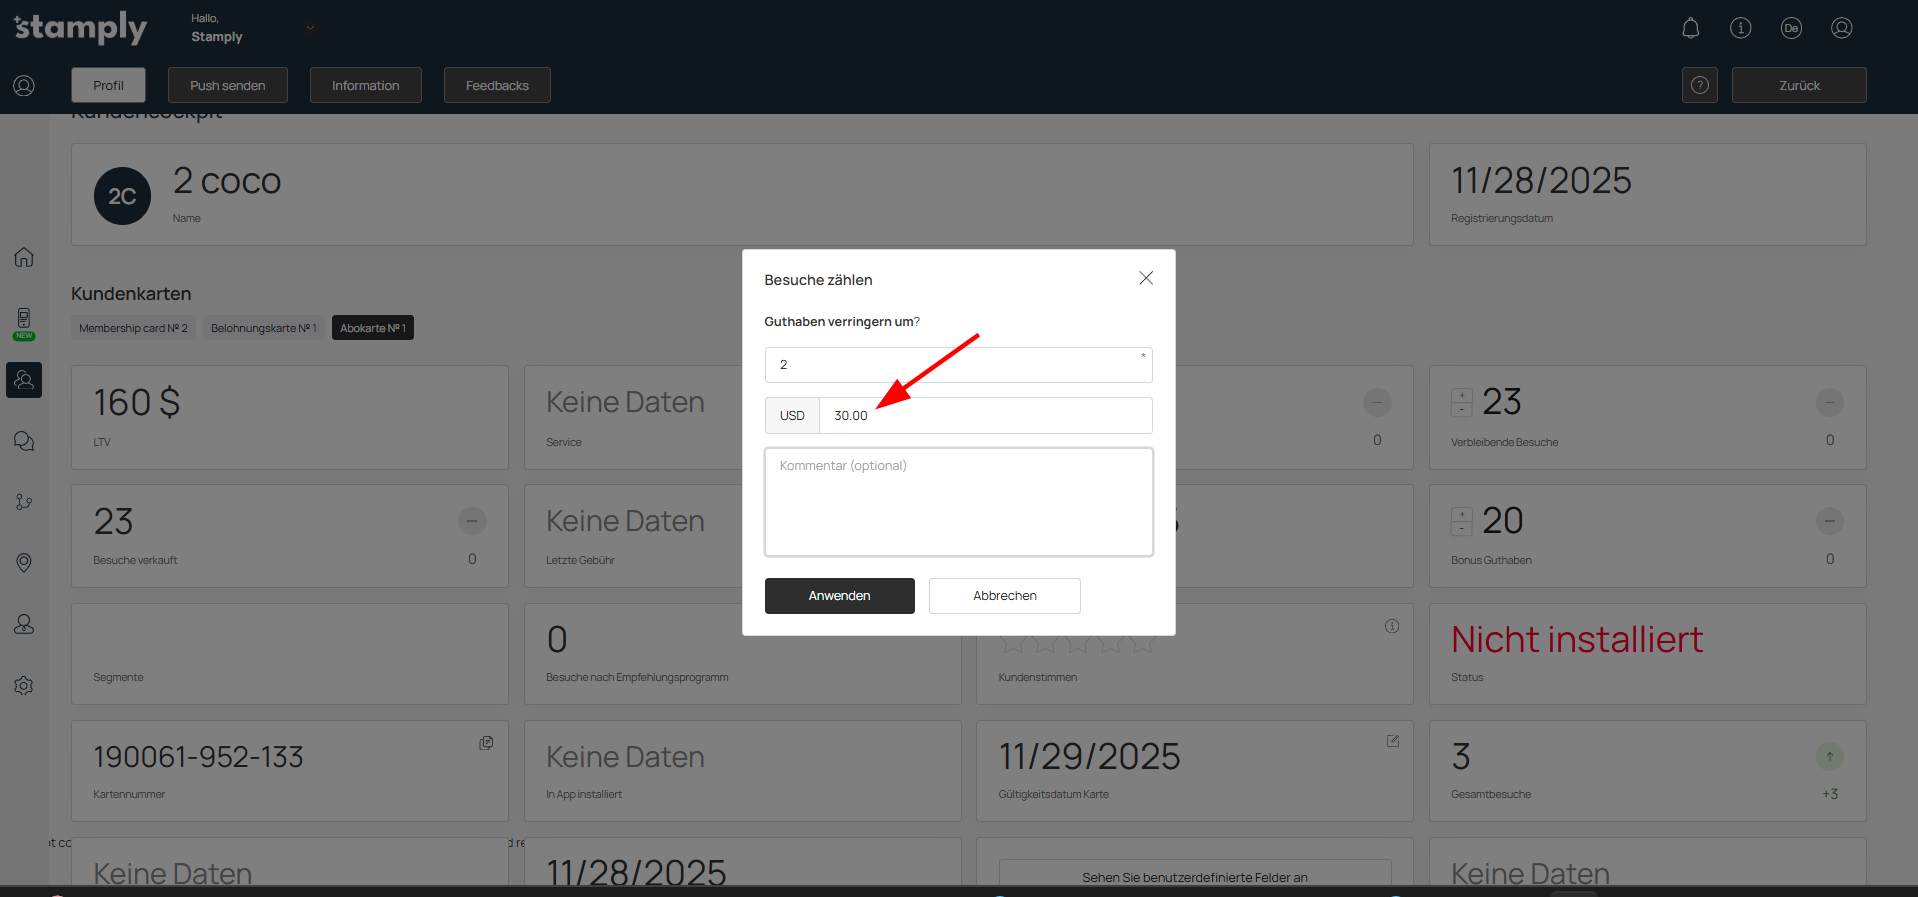Open the De language selector icon
Image resolution: width=1918 pixels, height=897 pixels.
click(1791, 28)
